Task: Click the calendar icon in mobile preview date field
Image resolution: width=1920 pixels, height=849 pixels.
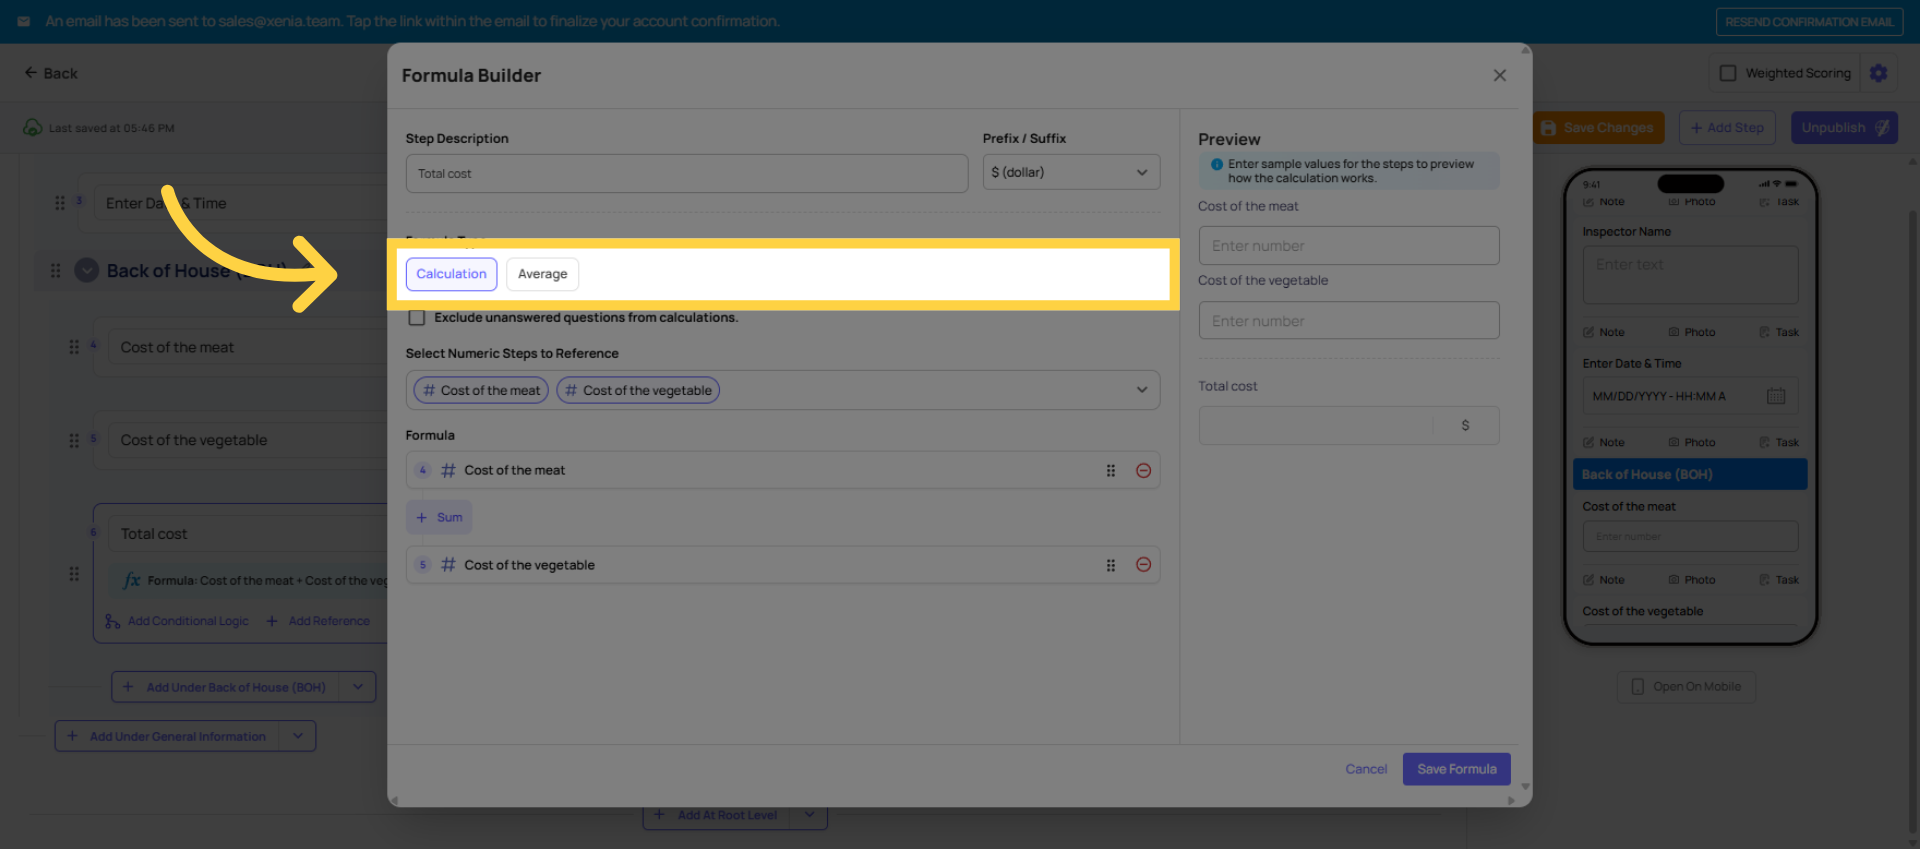Action: coord(1776,396)
